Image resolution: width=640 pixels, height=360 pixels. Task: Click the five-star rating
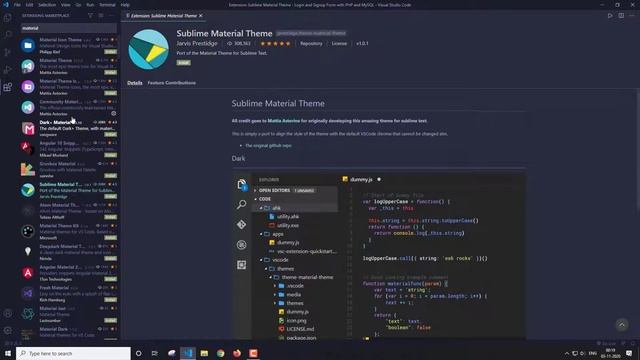276,43
